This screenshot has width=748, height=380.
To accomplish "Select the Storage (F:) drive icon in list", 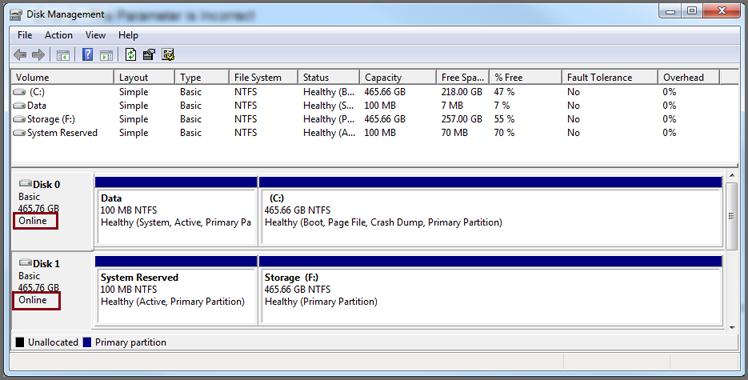I will pyautogui.click(x=20, y=119).
